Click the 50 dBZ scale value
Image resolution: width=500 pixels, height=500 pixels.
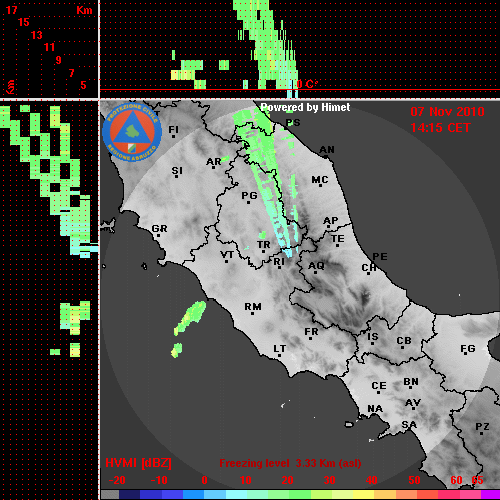point(414,480)
